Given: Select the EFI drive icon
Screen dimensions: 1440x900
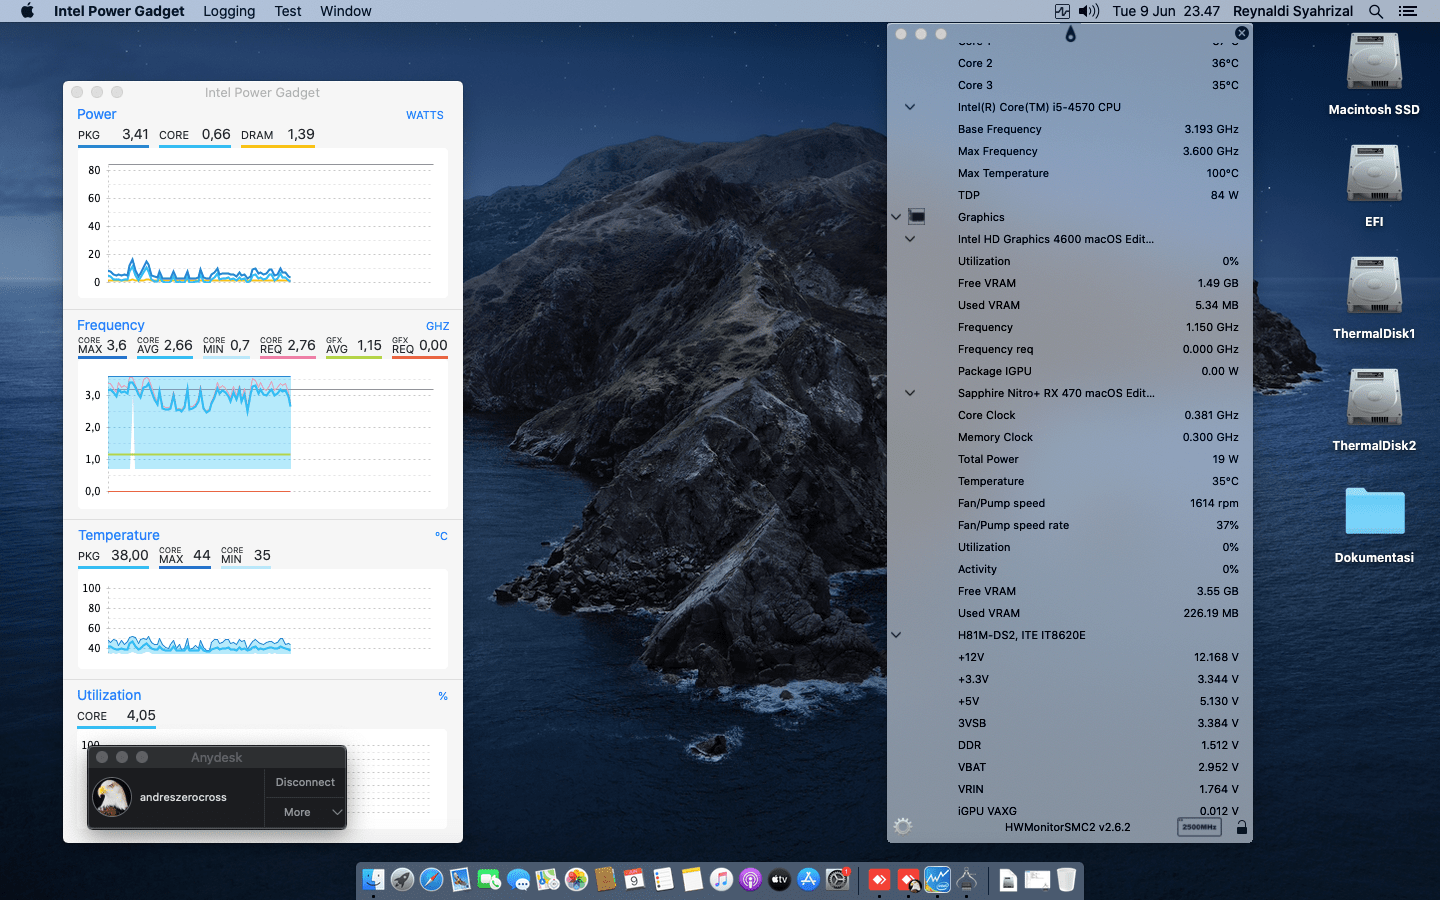Looking at the screenshot, I should (x=1374, y=174).
